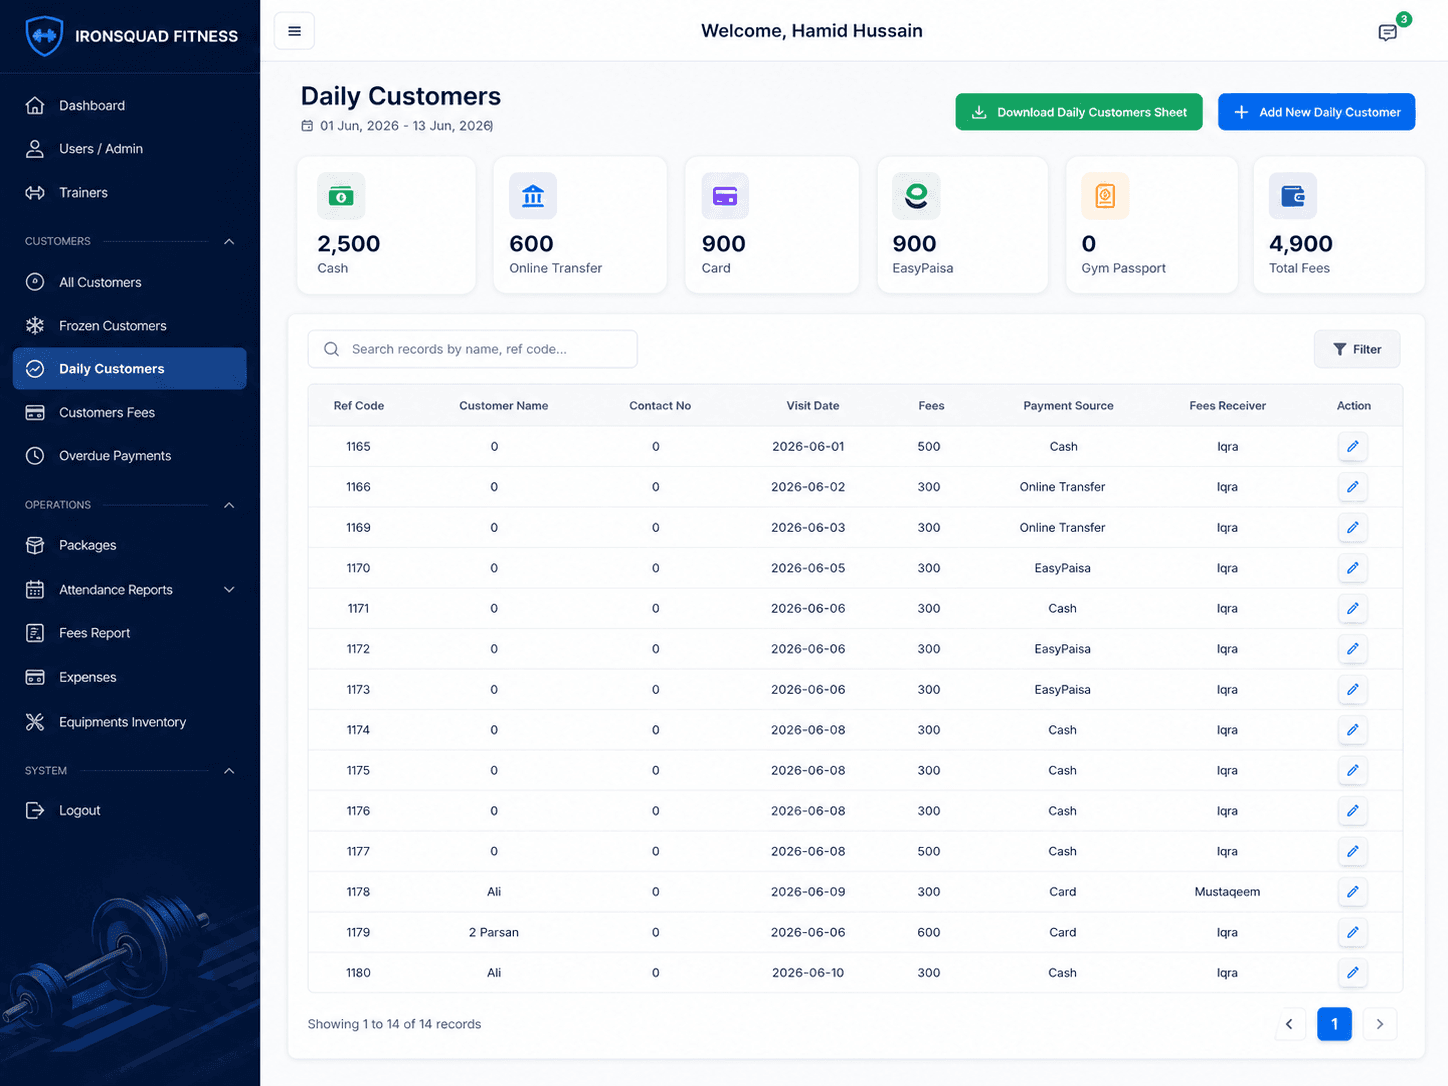The height and width of the screenshot is (1086, 1448).
Task: Click the Gym Passport orange icon
Action: click(x=1105, y=196)
